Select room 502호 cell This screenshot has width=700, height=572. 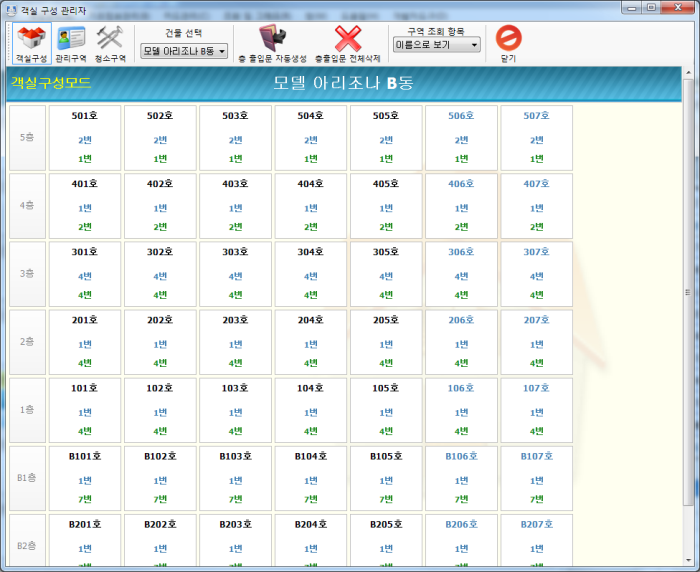click(160, 138)
